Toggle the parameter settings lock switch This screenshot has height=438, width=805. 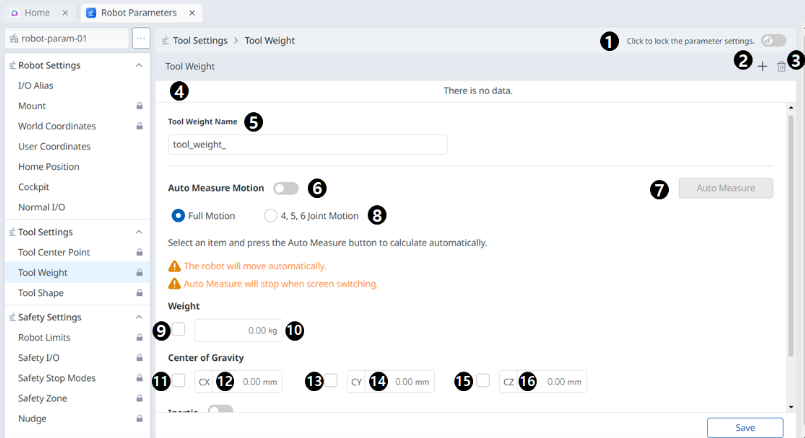[772, 41]
